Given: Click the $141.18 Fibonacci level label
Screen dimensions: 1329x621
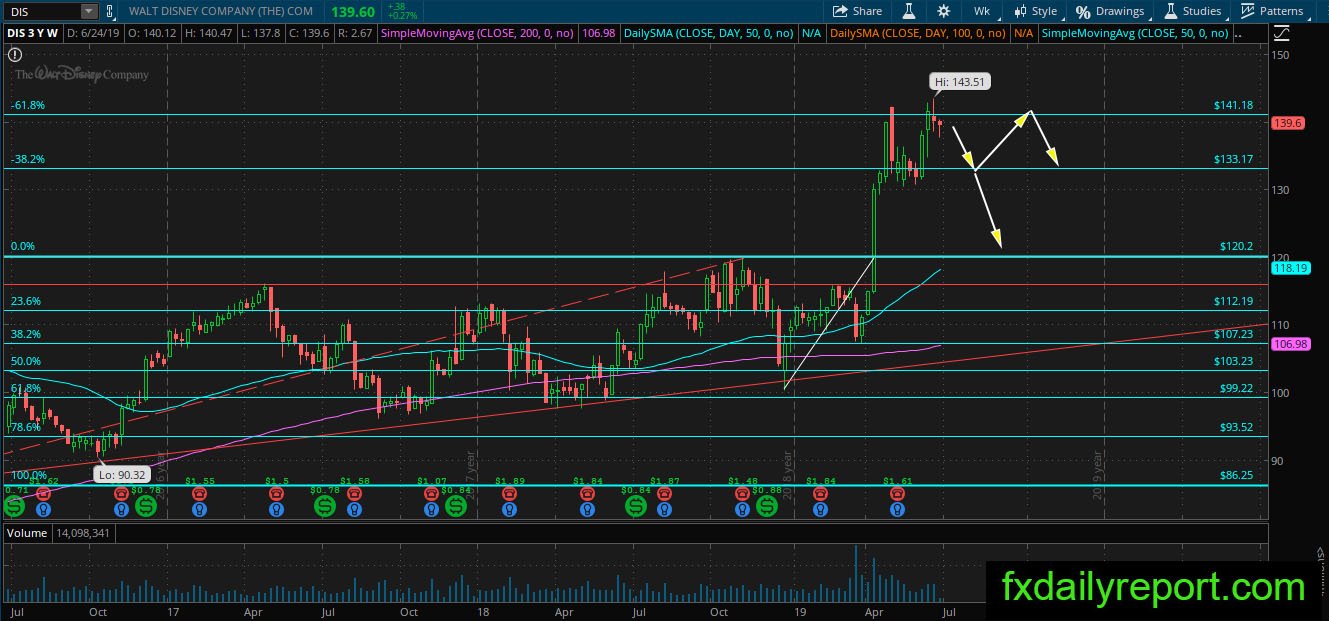Looking at the screenshot, I should 1233,105.
